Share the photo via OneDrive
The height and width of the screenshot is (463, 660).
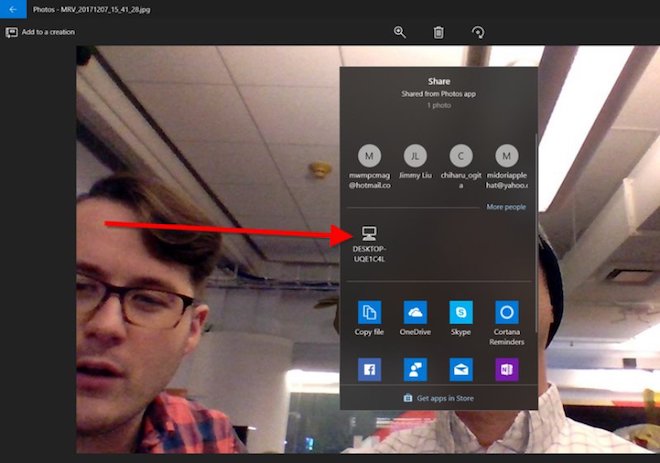(414, 318)
